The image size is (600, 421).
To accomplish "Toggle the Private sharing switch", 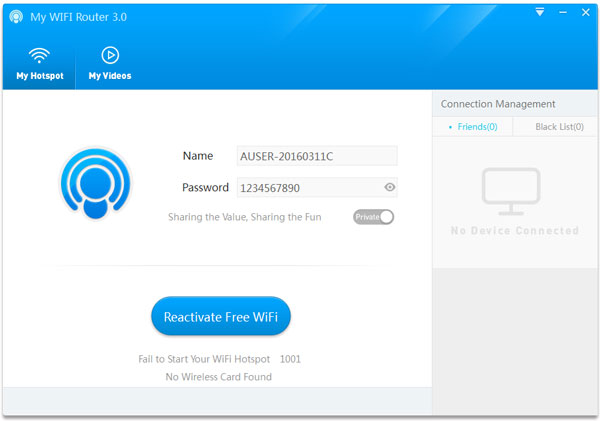I will [x=373, y=217].
